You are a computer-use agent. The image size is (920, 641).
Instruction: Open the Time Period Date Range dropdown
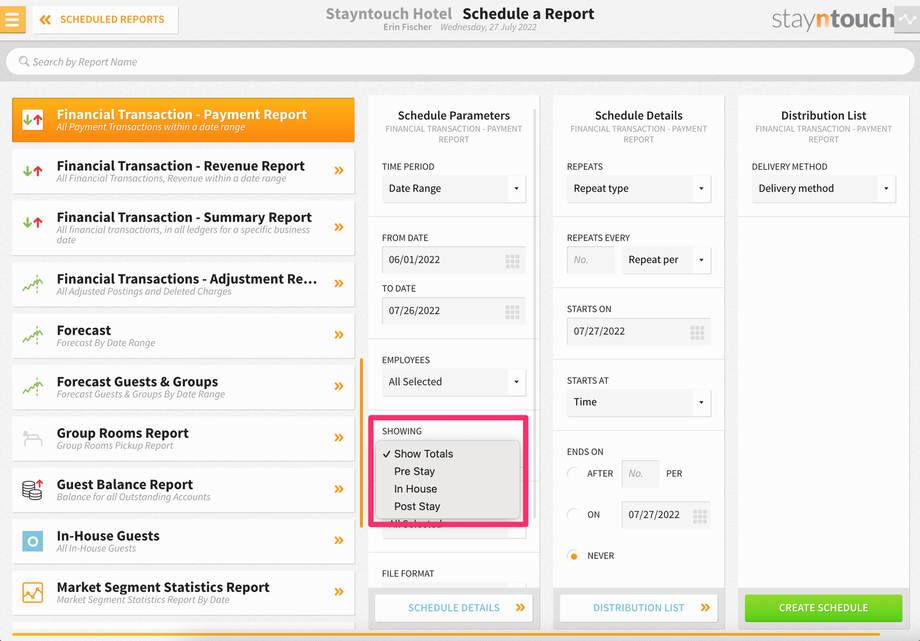click(x=454, y=188)
